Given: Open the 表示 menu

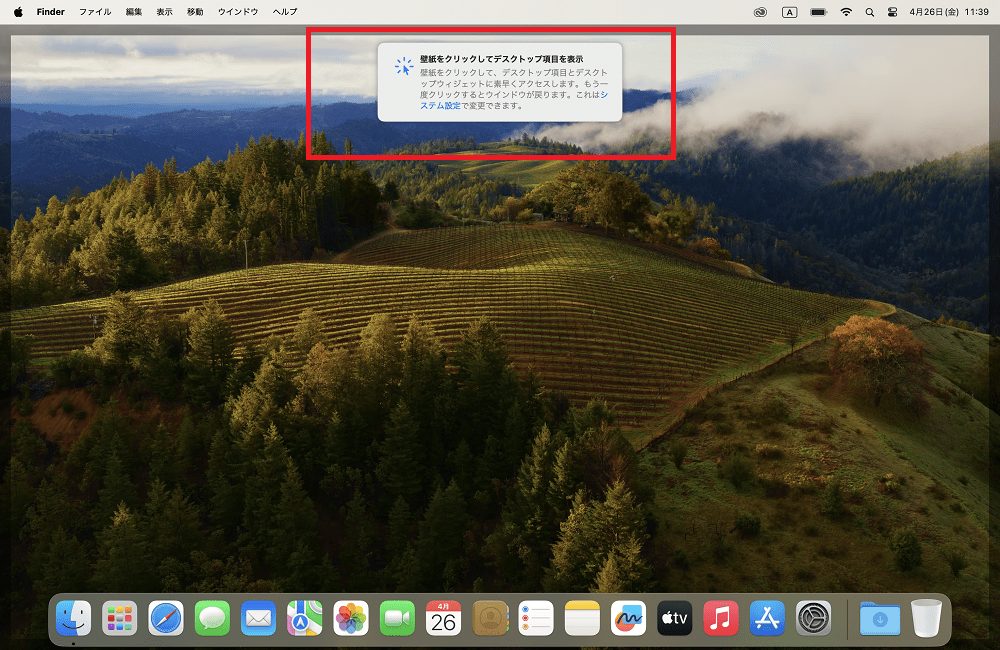Looking at the screenshot, I should click(165, 11).
